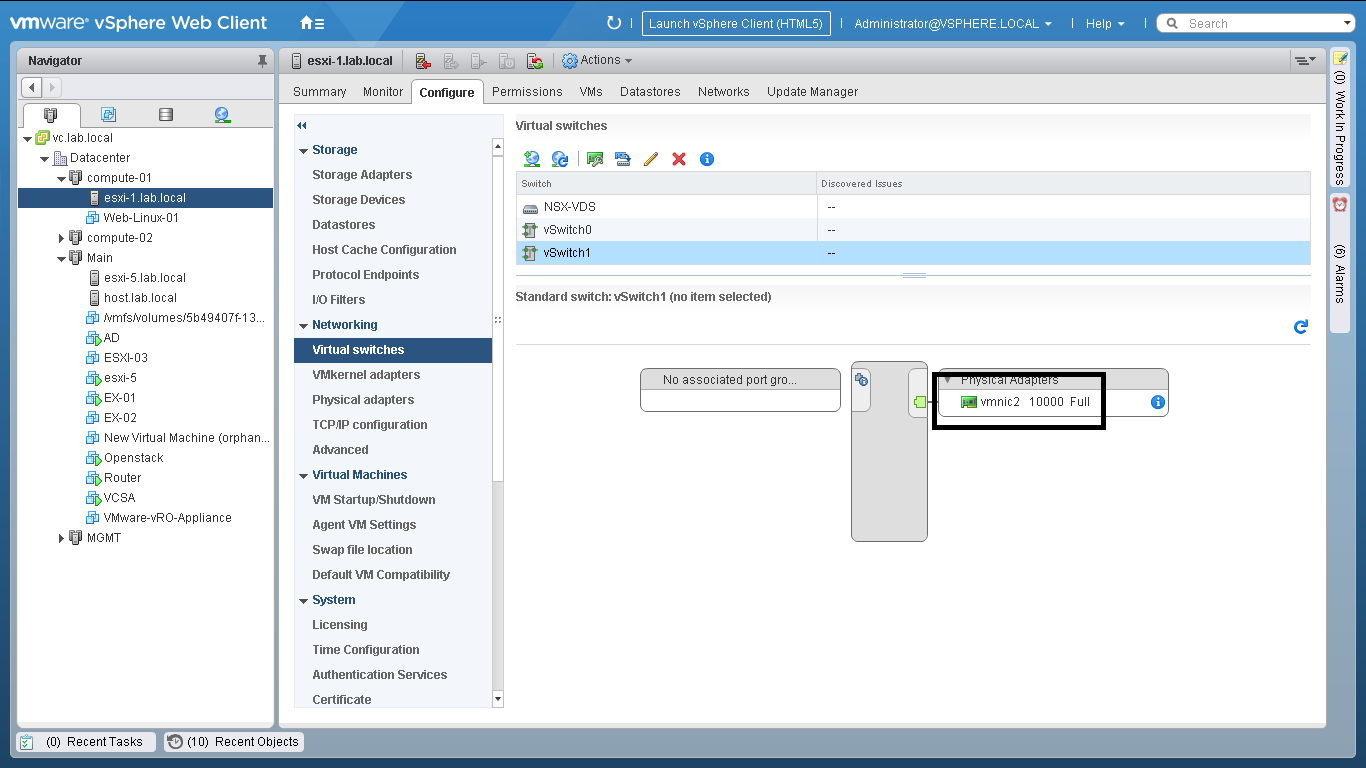Open VMs and Templates view in Navigator
Viewport: 1366px width, 768px height.
pyautogui.click(x=109, y=115)
